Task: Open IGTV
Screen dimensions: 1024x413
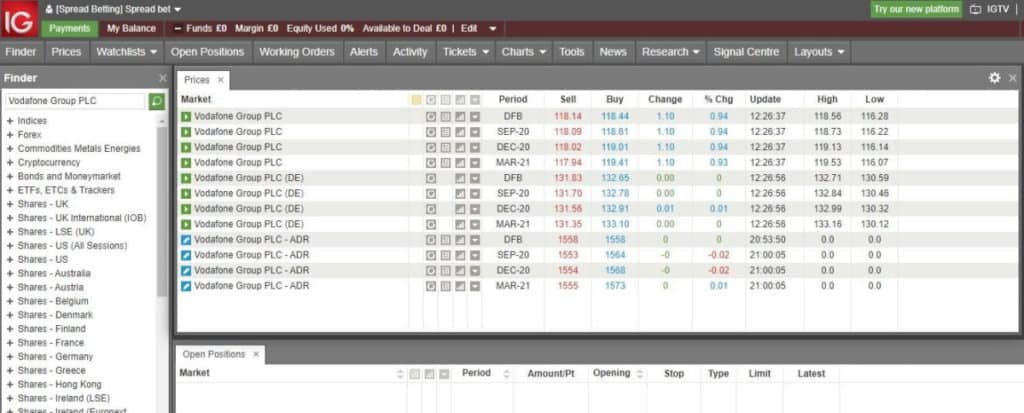Action: 988,9
